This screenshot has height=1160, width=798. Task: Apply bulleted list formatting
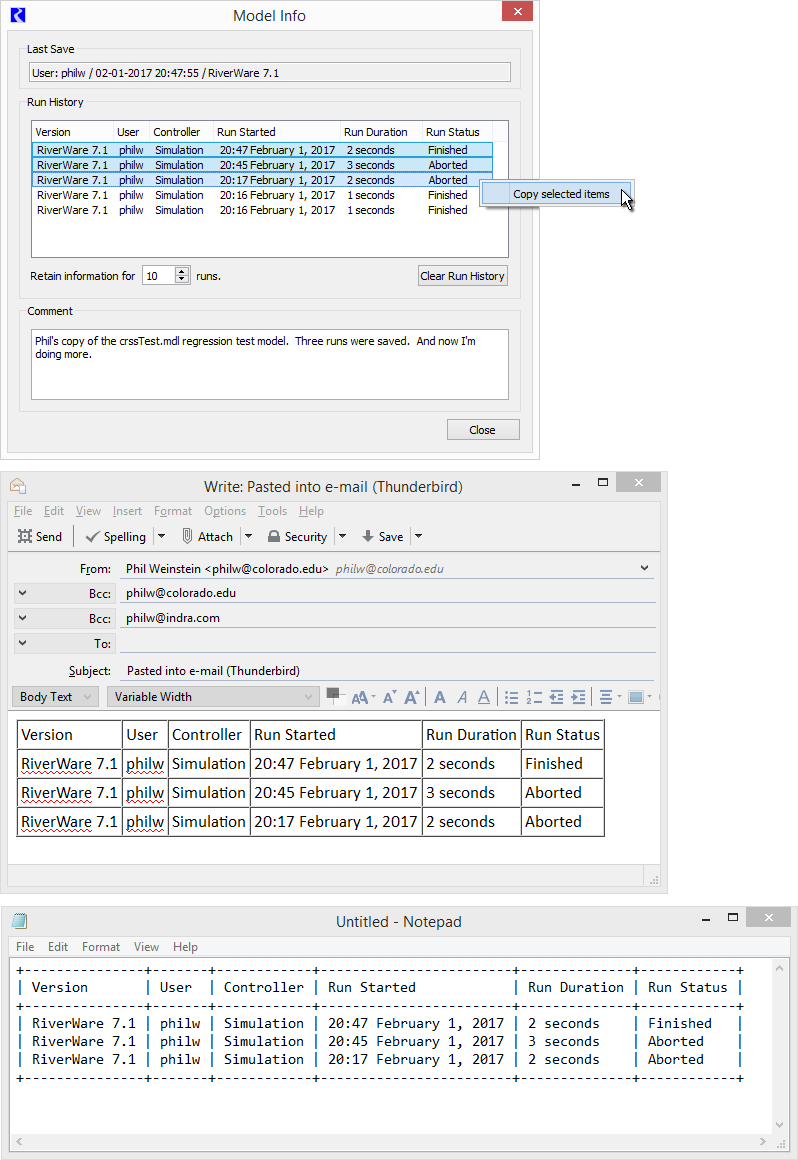click(511, 697)
